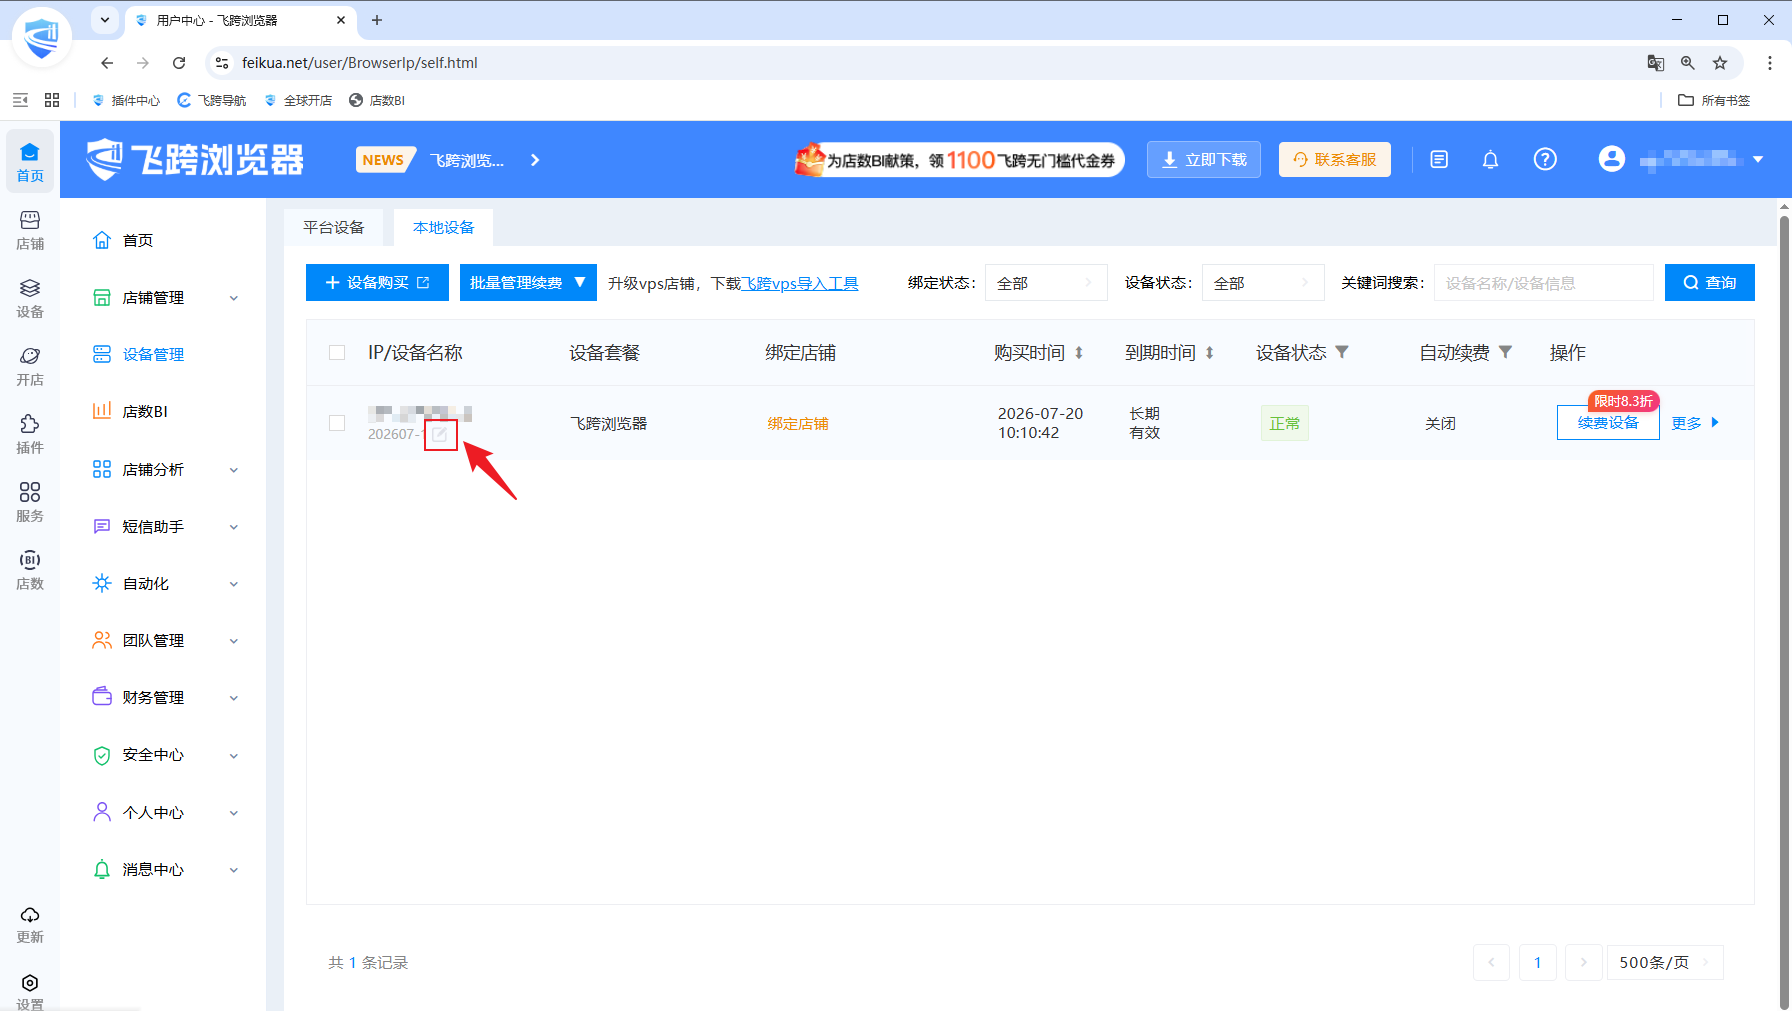Open the 设备 icon in left rail
The width and height of the screenshot is (1792, 1011).
coord(30,298)
